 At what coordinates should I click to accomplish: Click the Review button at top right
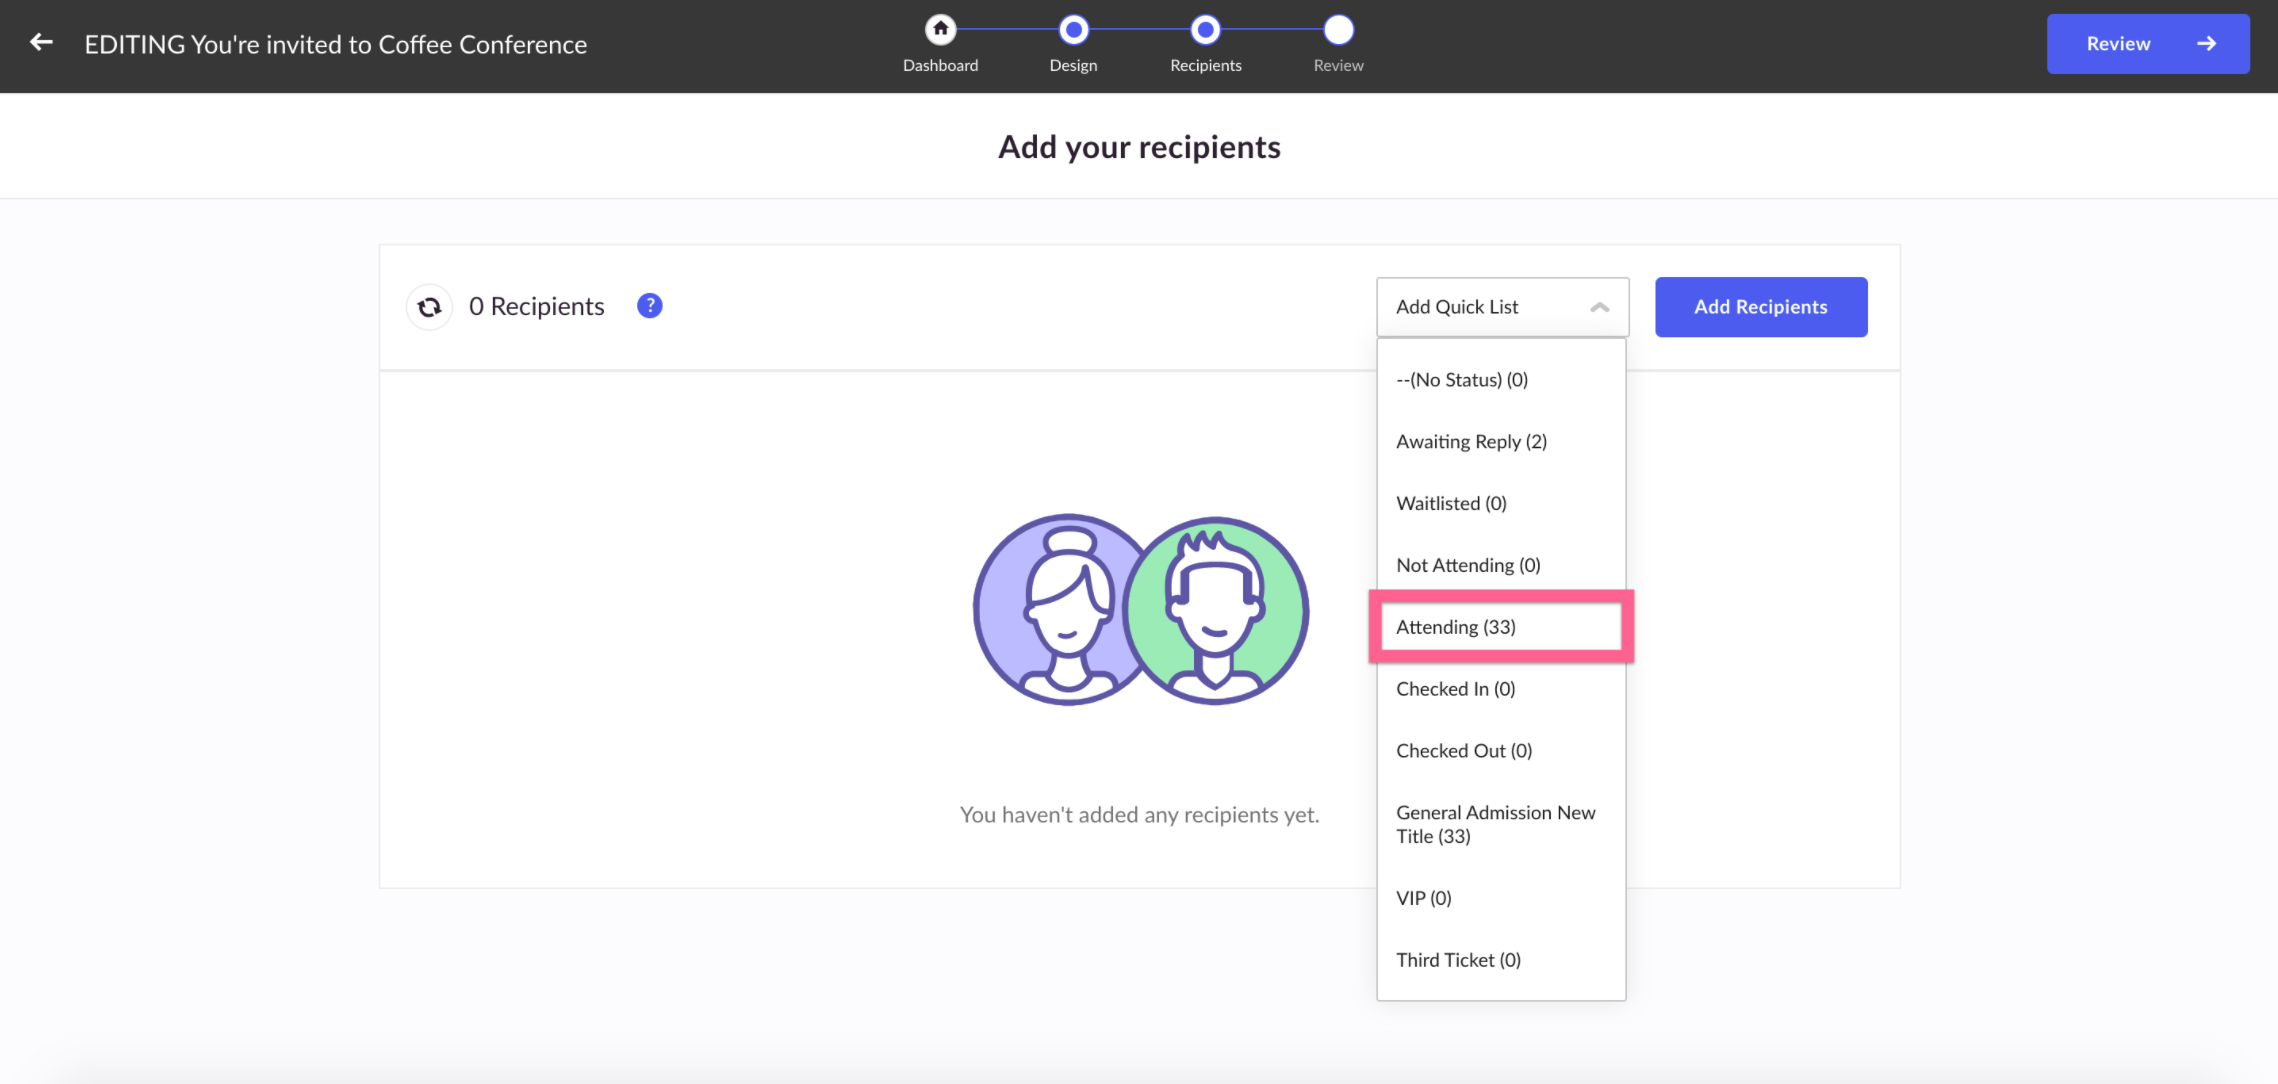[x=2148, y=44]
